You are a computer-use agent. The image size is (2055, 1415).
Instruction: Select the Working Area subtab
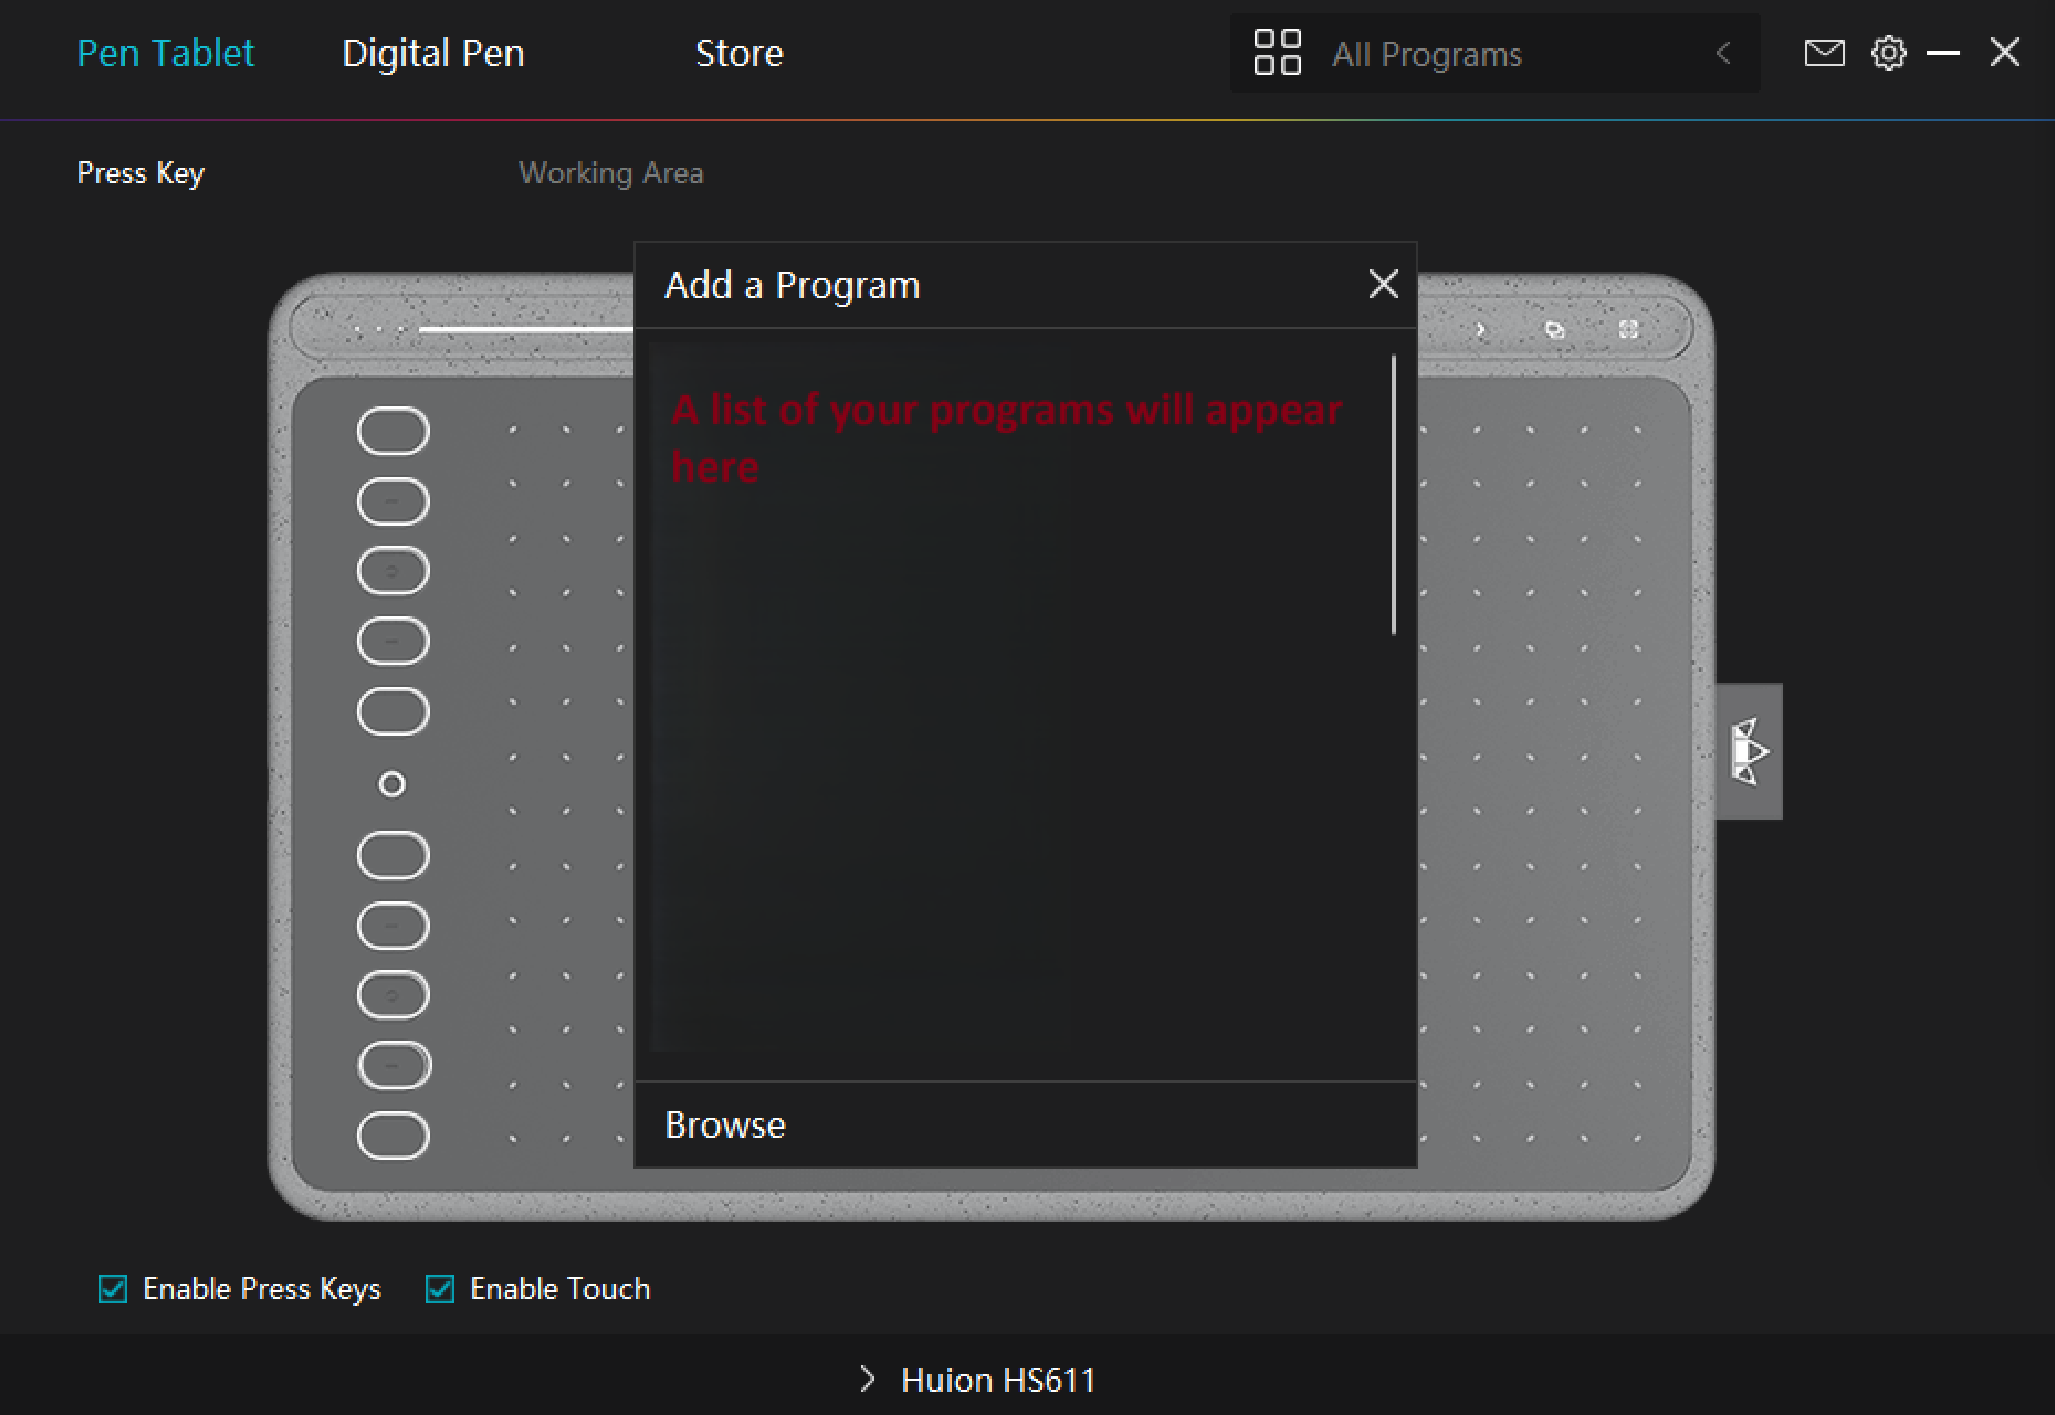(611, 173)
